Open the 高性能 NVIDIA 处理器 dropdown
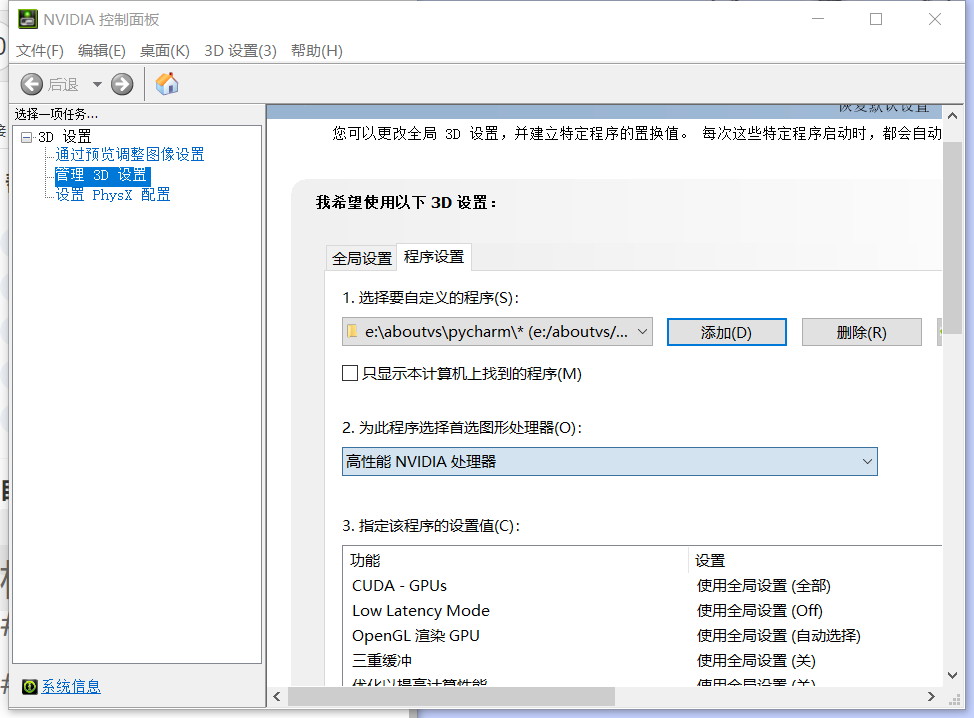 866,461
